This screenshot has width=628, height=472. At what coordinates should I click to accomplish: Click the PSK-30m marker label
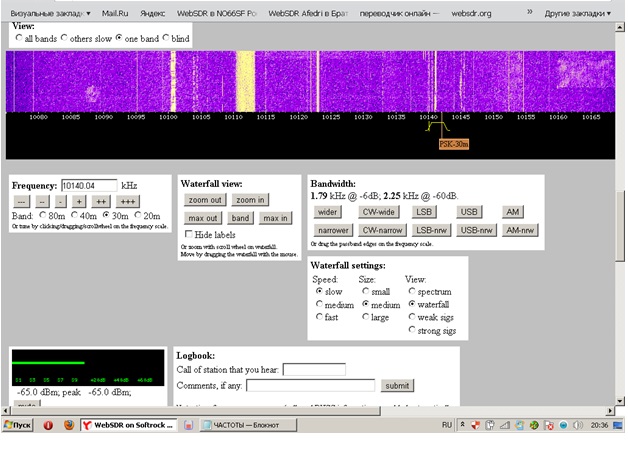(x=453, y=144)
